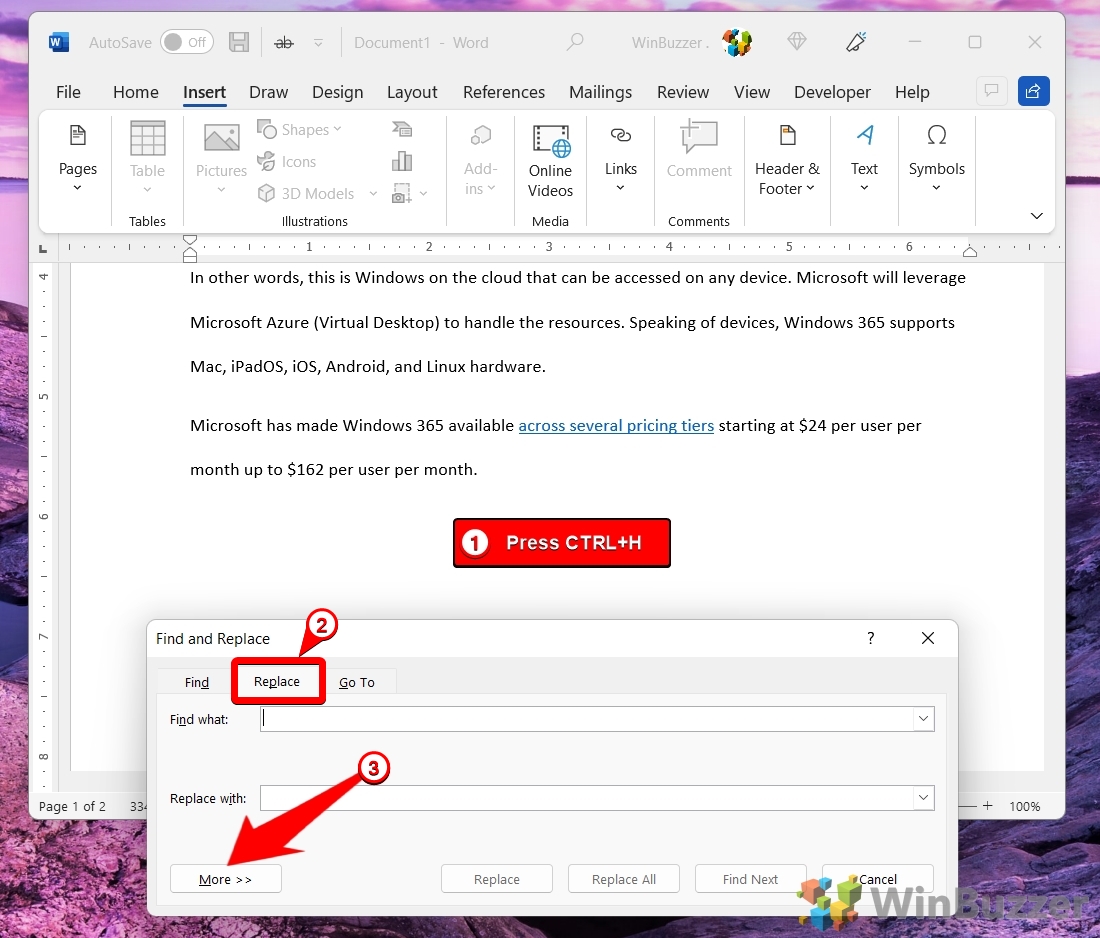Click the Save disk icon
This screenshot has width=1100, height=938.
pyautogui.click(x=239, y=42)
